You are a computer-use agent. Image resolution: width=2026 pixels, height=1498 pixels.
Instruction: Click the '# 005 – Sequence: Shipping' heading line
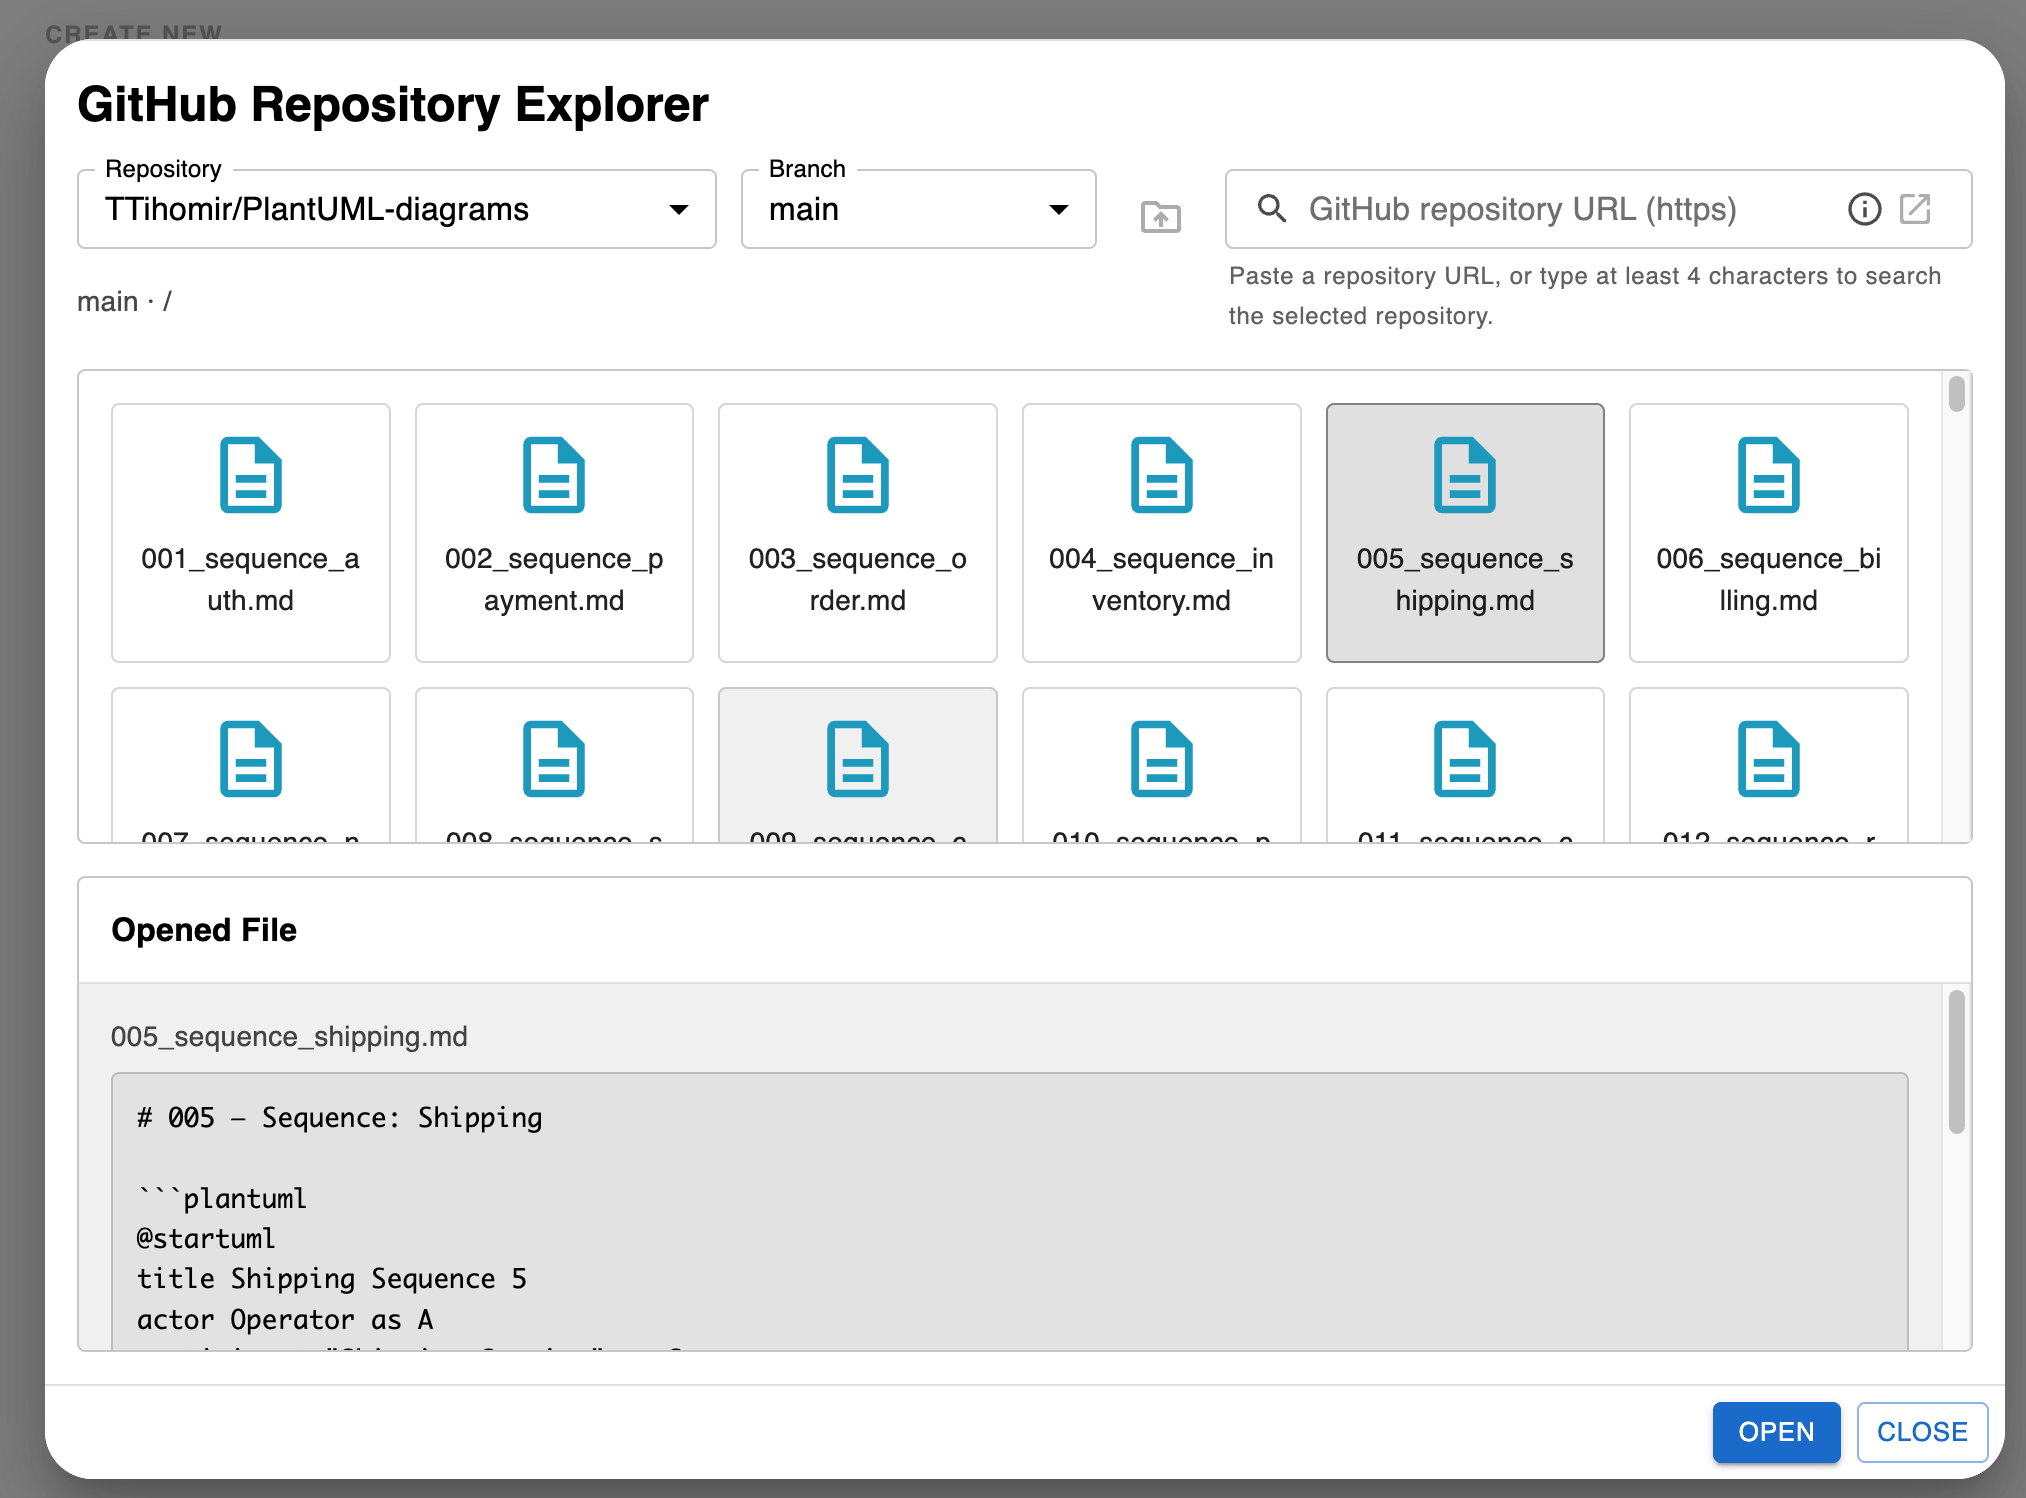(x=340, y=1117)
